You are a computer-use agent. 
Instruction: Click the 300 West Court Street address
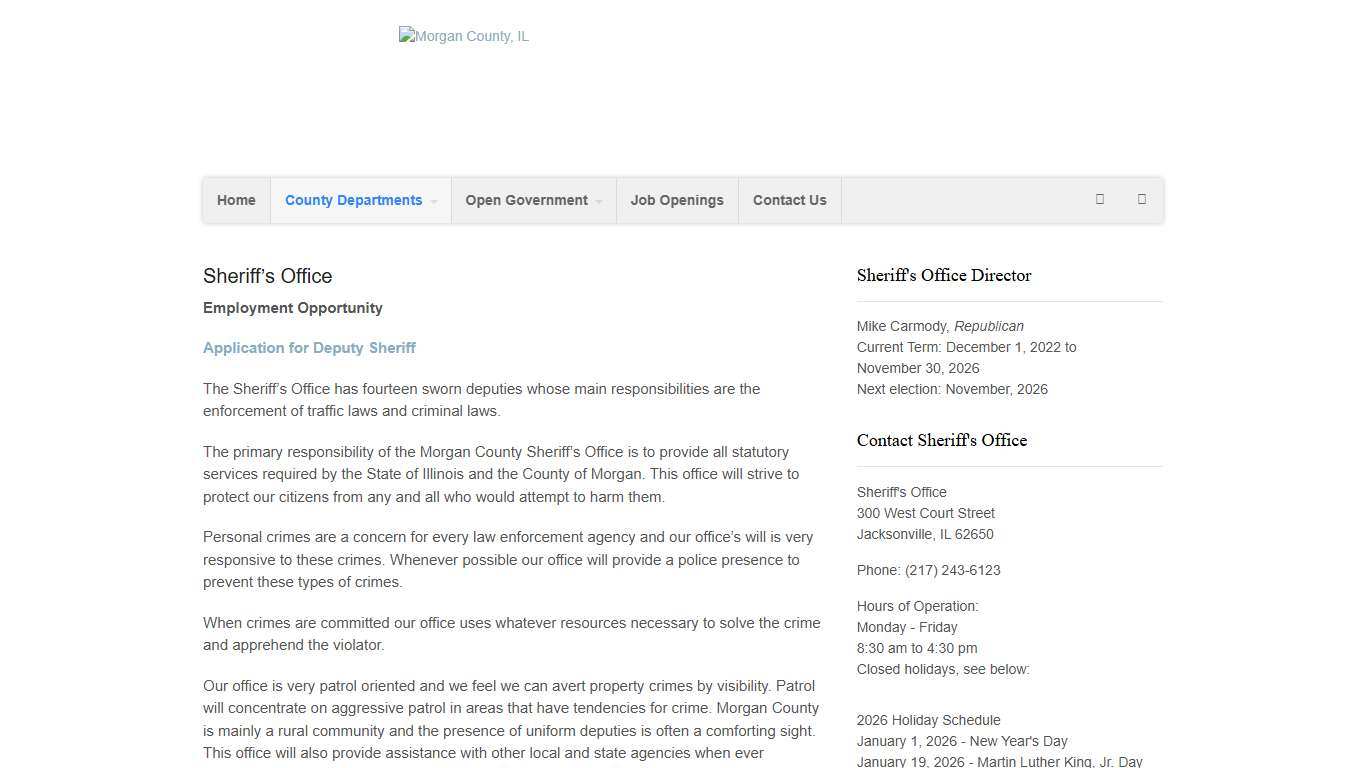point(925,513)
